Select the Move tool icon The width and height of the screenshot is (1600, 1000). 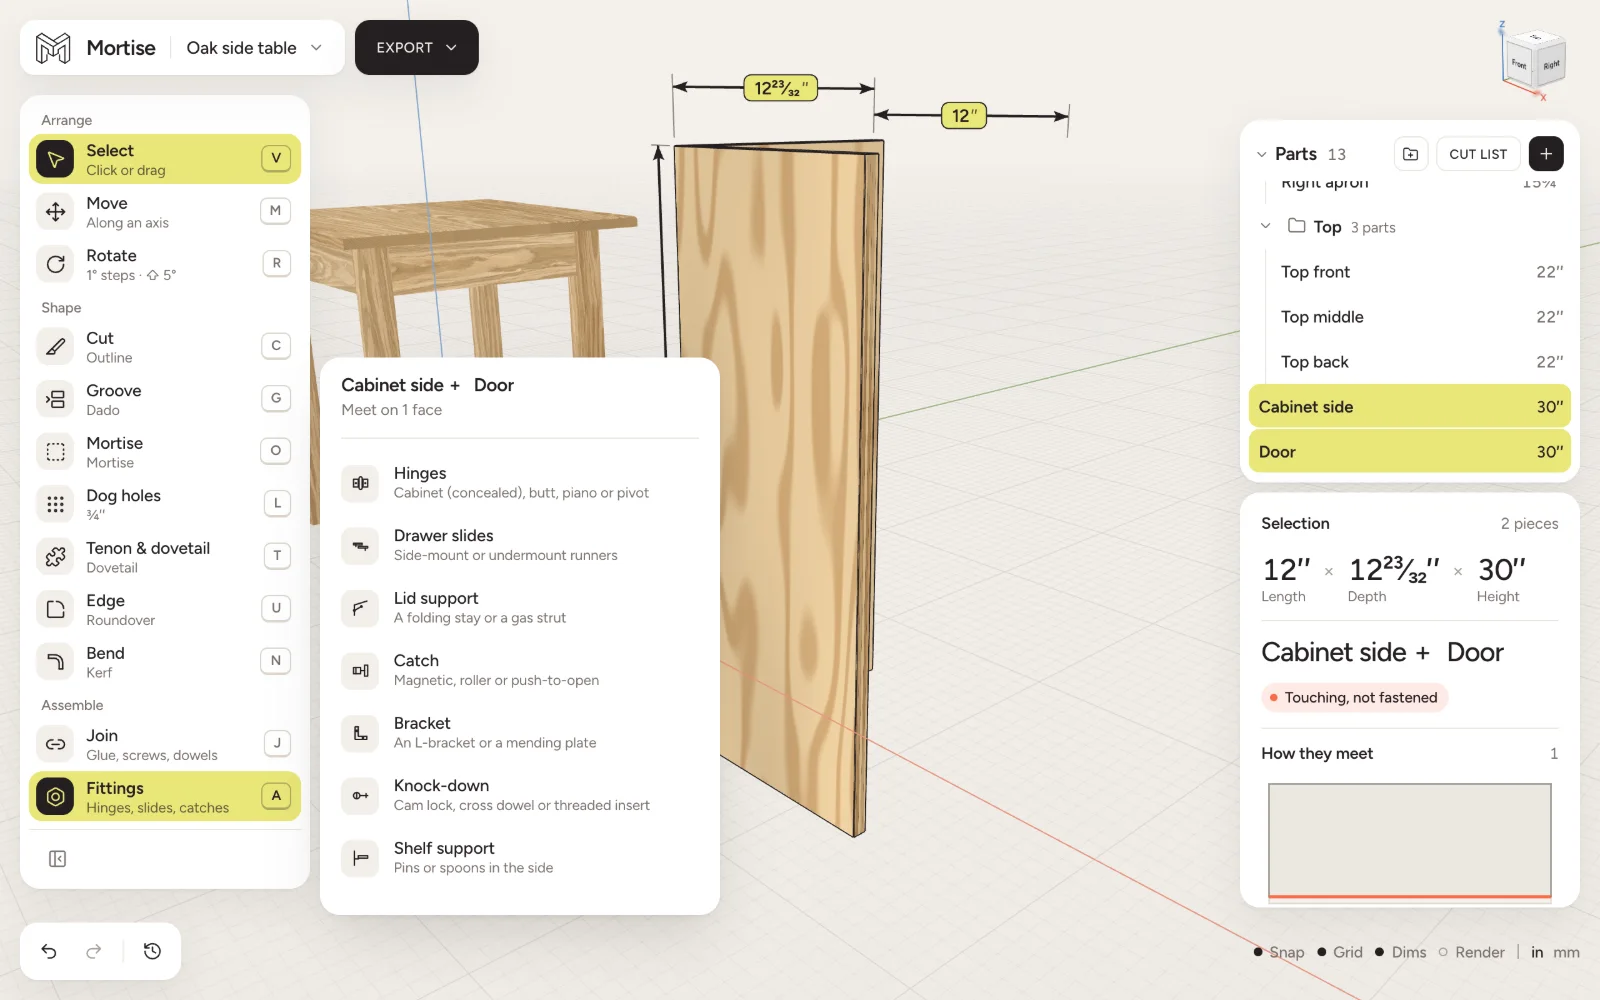(x=56, y=212)
